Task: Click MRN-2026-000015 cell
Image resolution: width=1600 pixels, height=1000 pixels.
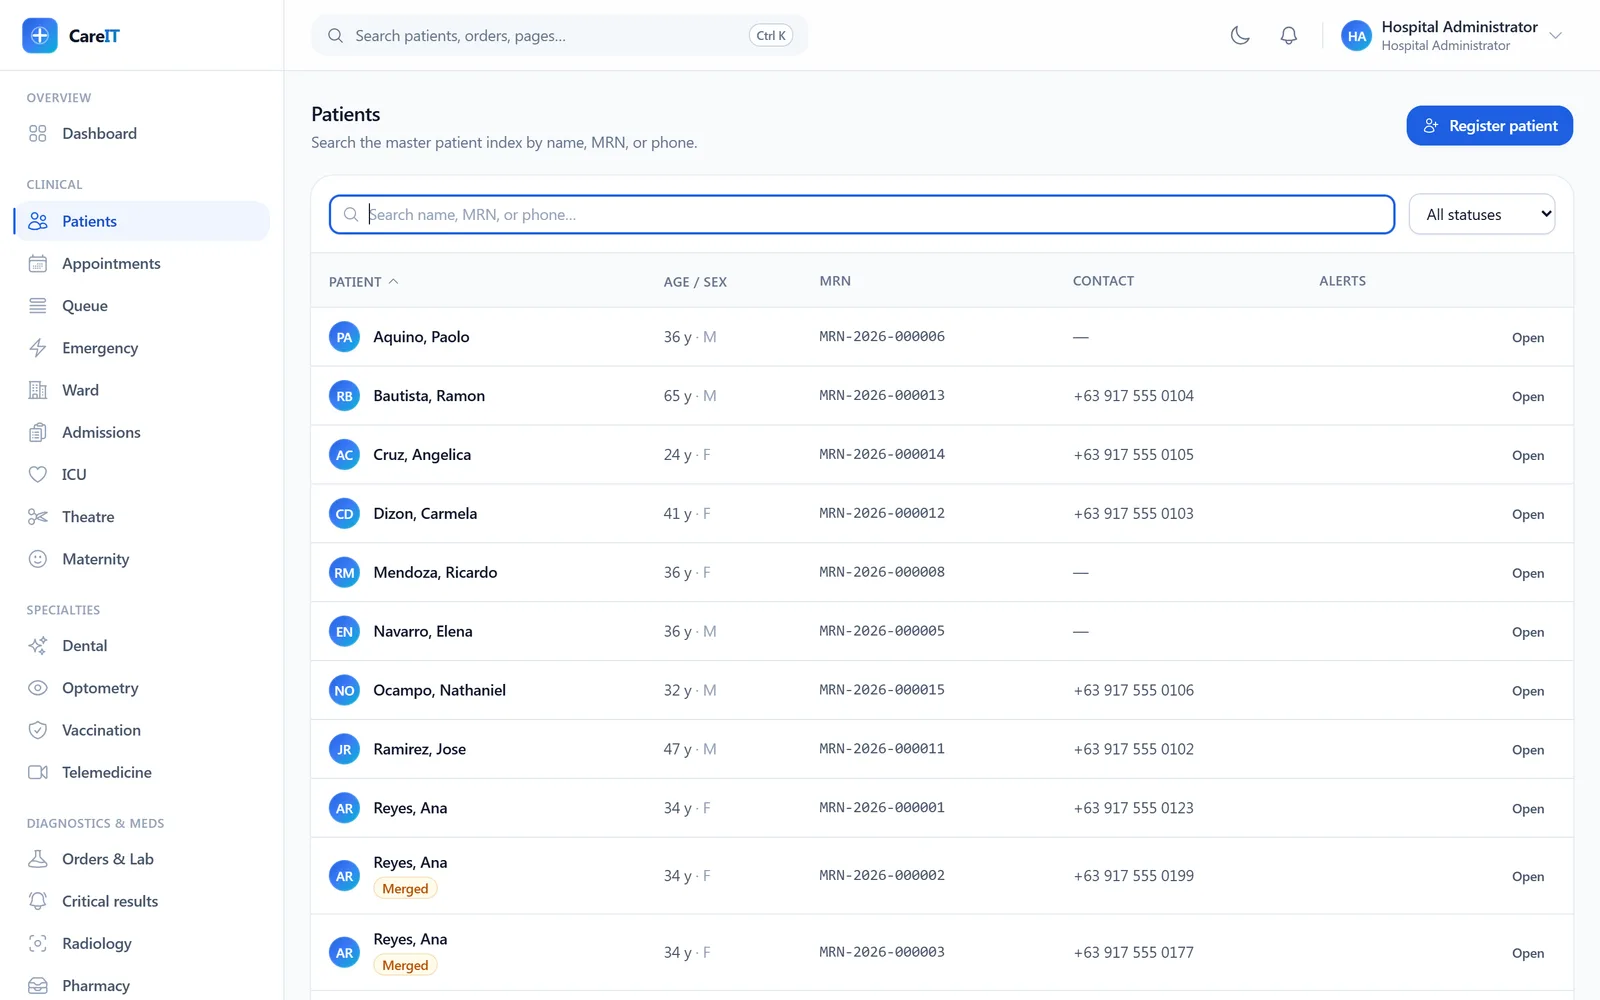Action: [x=882, y=690]
